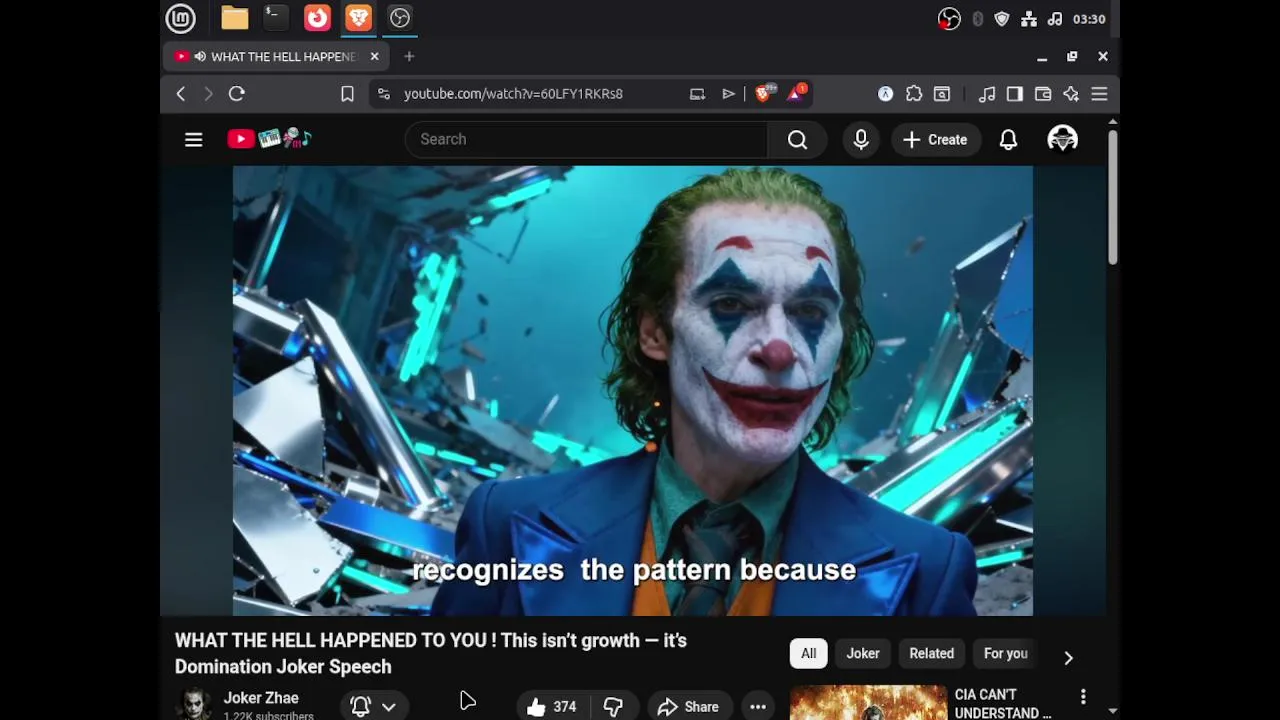The height and width of the screenshot is (720, 1280).
Task: Click the clock showing 03:30
Action: point(1089,19)
